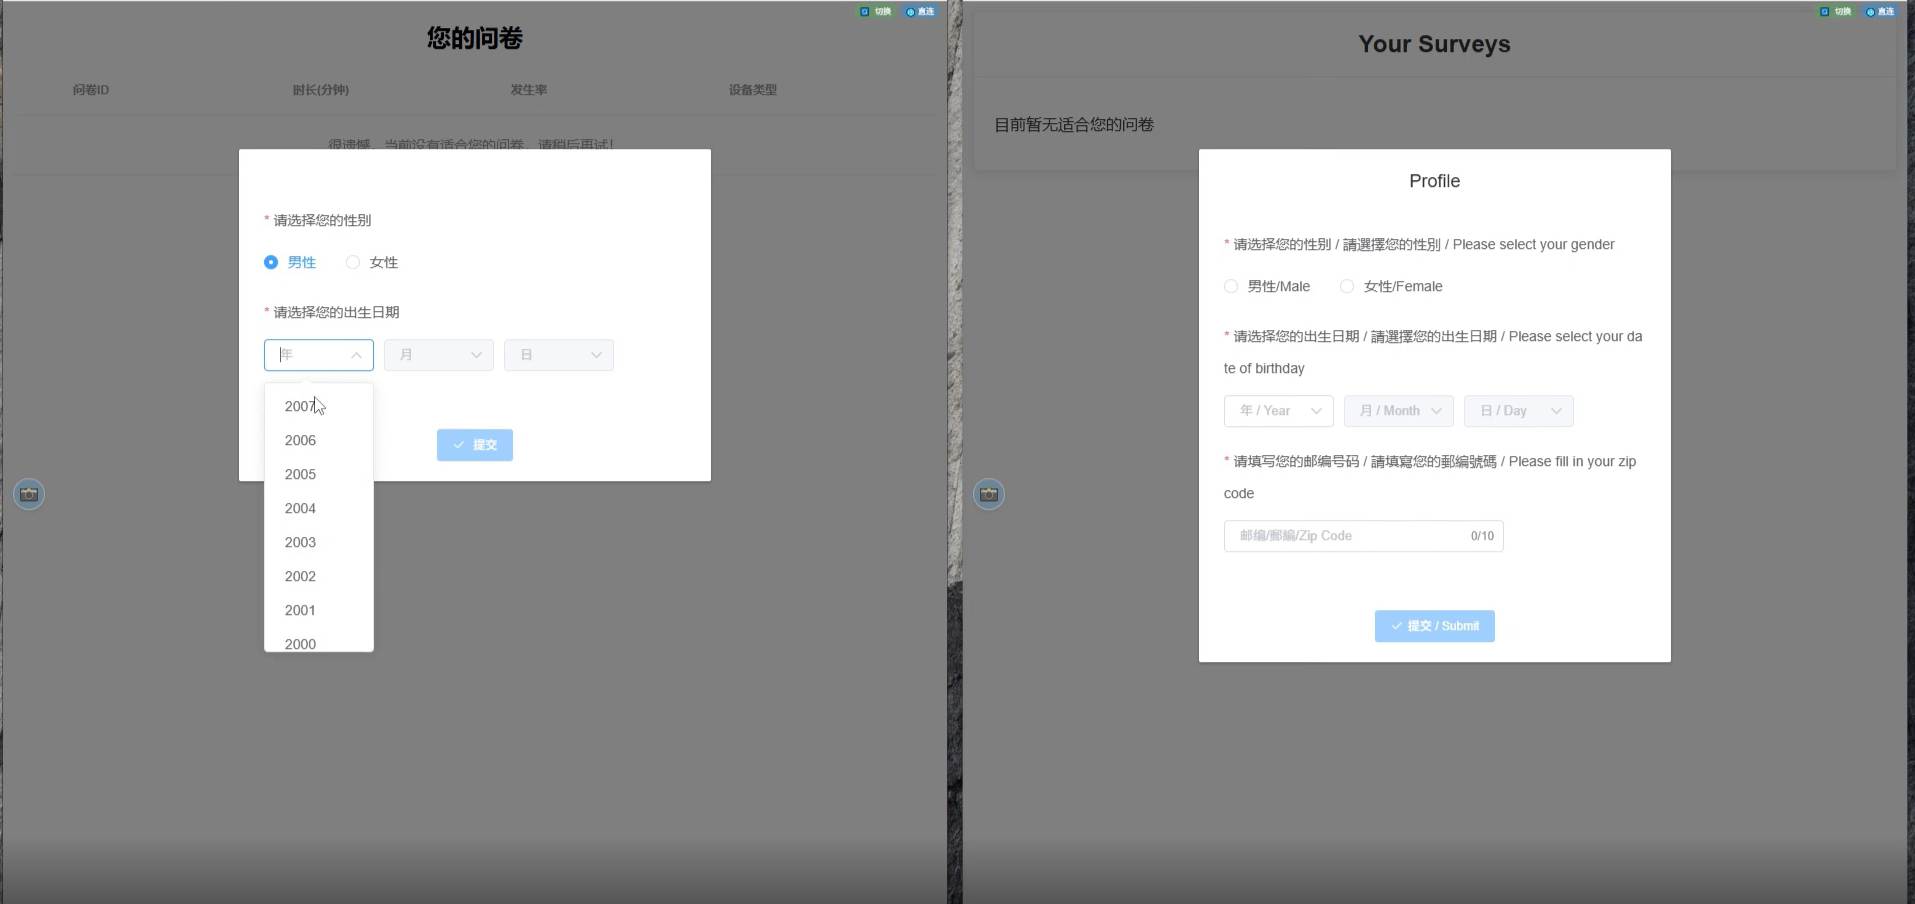Click the green 切换 badge in right window
The width and height of the screenshot is (1915, 904).
pyautogui.click(x=1836, y=12)
